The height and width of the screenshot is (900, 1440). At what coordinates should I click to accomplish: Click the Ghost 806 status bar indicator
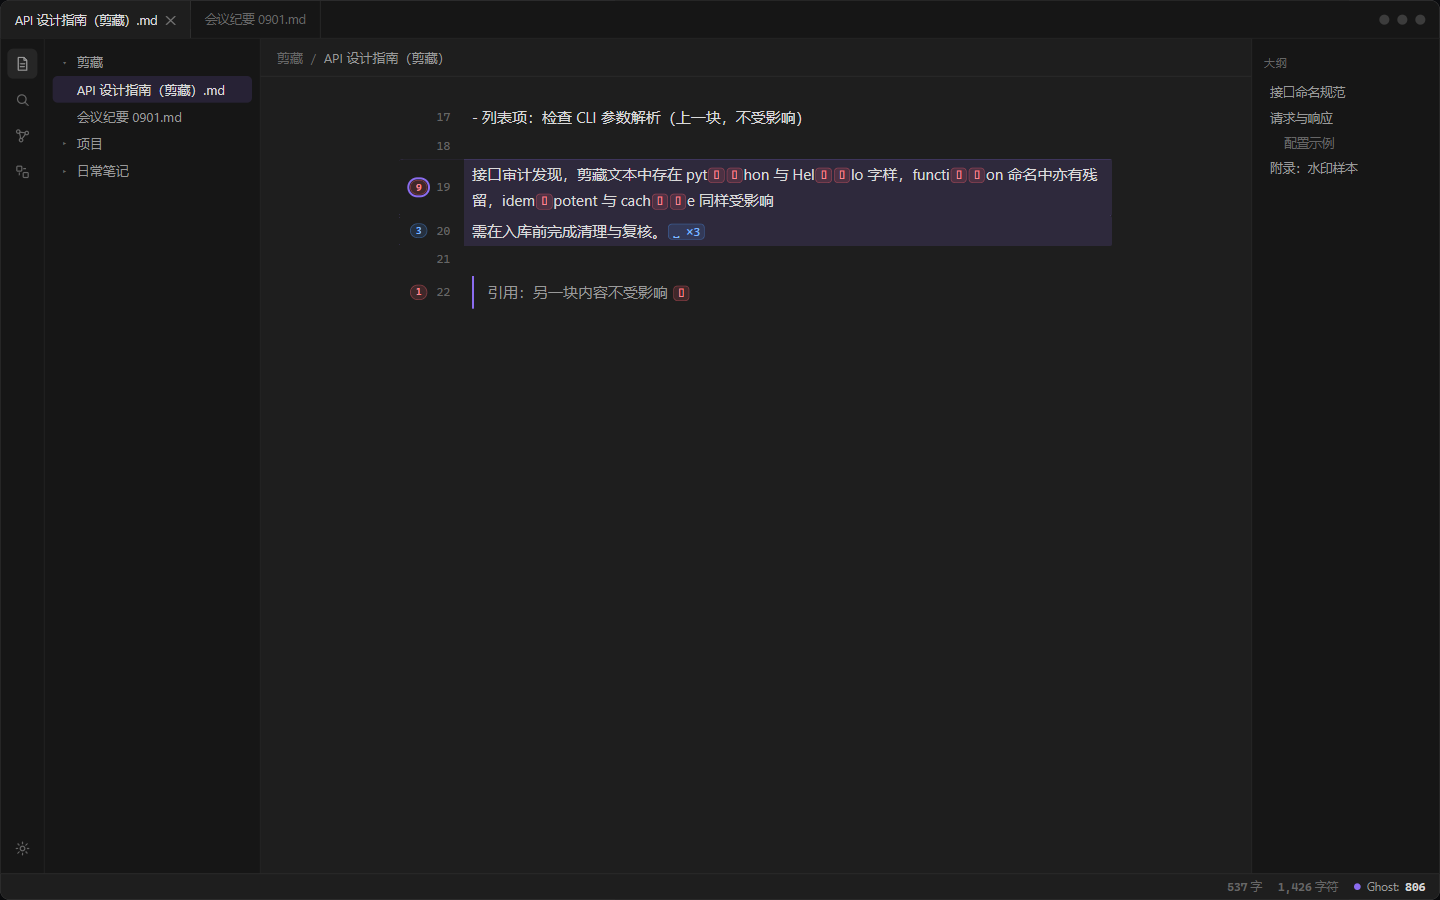coord(1390,887)
